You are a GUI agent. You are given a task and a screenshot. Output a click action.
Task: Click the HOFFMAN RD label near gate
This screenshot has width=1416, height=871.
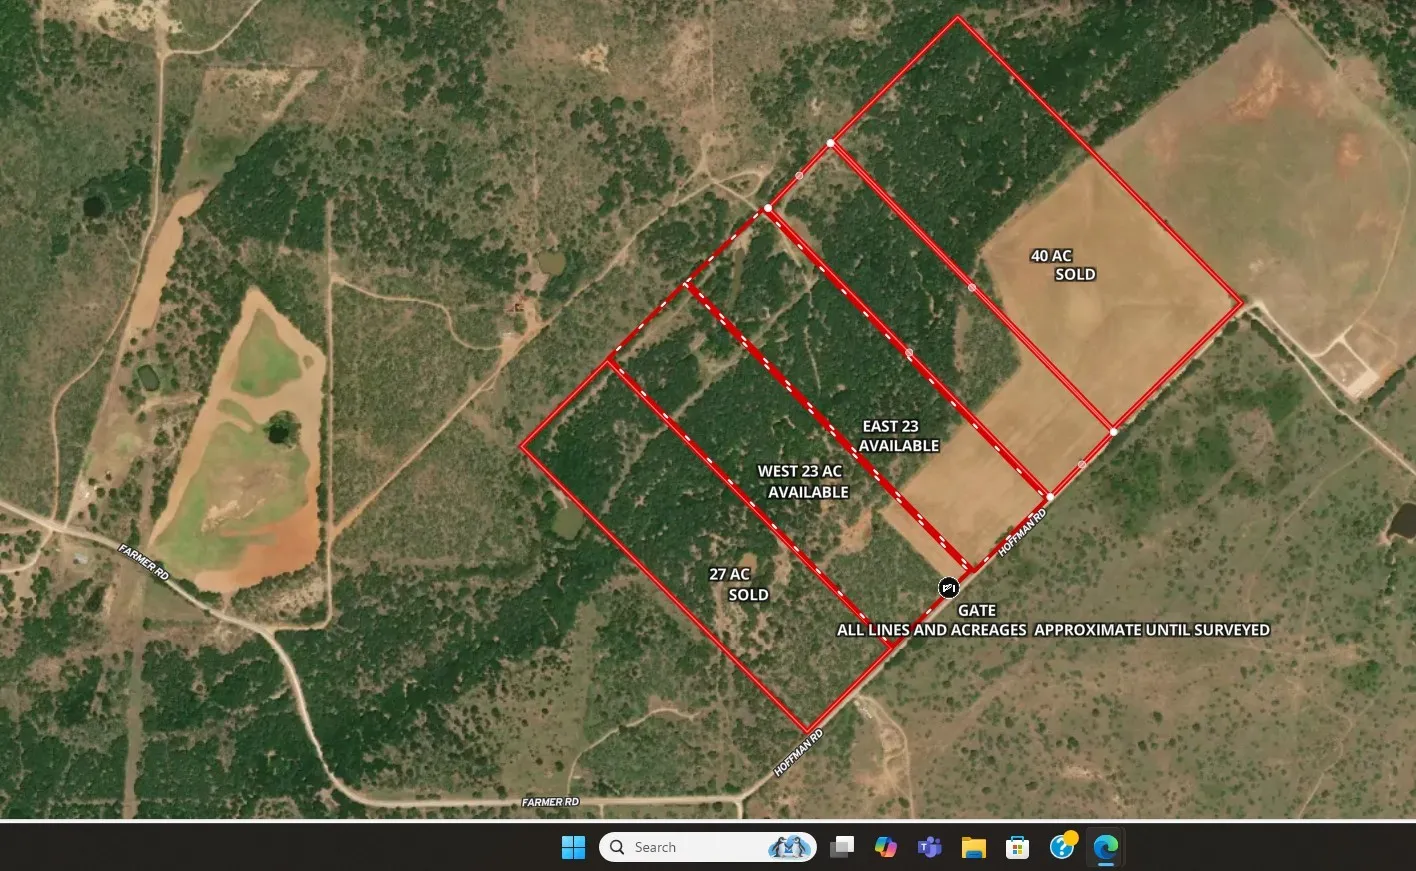[x=1022, y=532]
